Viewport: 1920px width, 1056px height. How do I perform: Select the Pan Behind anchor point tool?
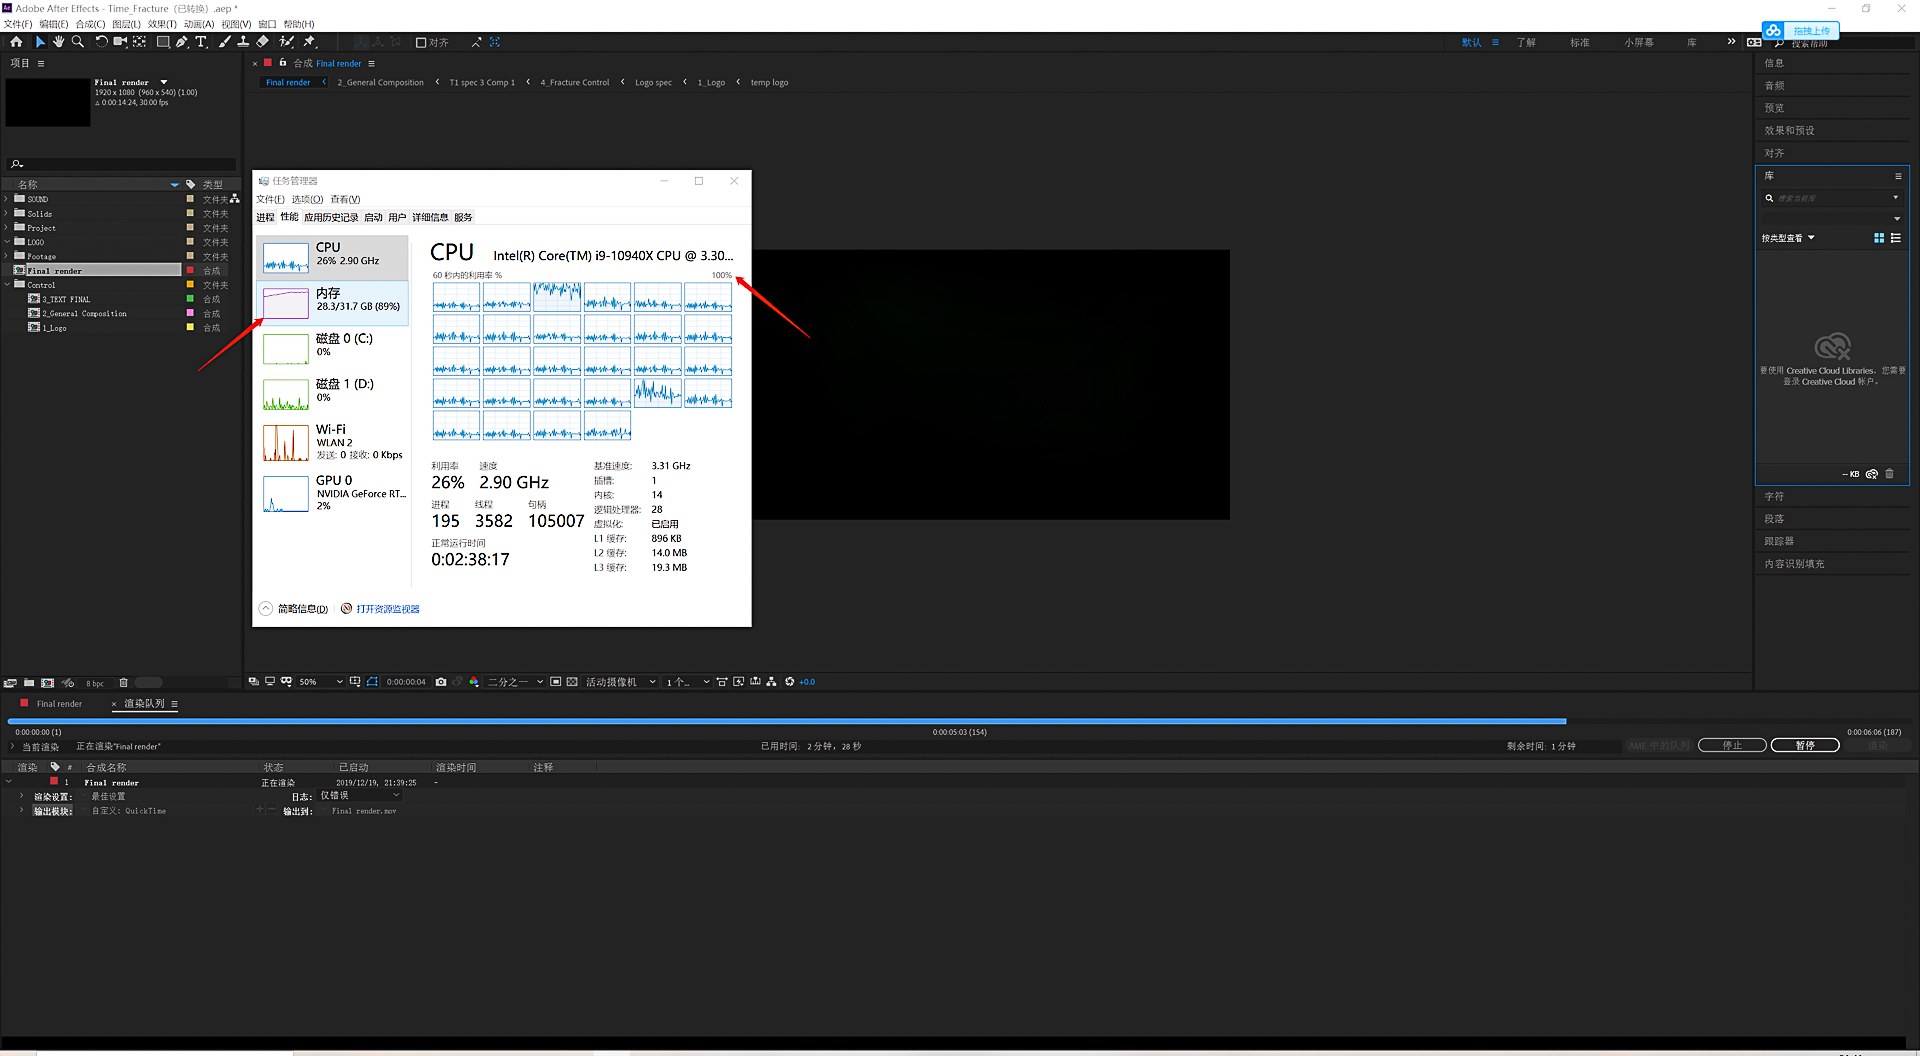[x=139, y=42]
